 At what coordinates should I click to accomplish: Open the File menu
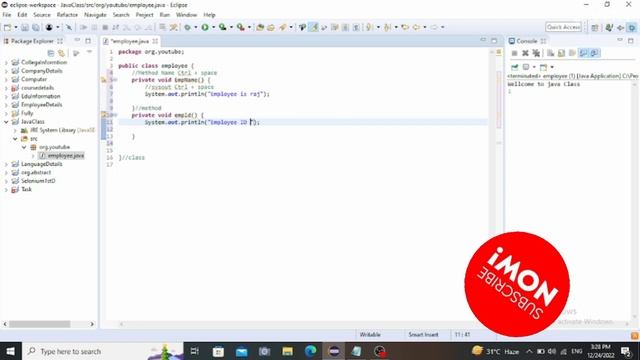coord(7,15)
